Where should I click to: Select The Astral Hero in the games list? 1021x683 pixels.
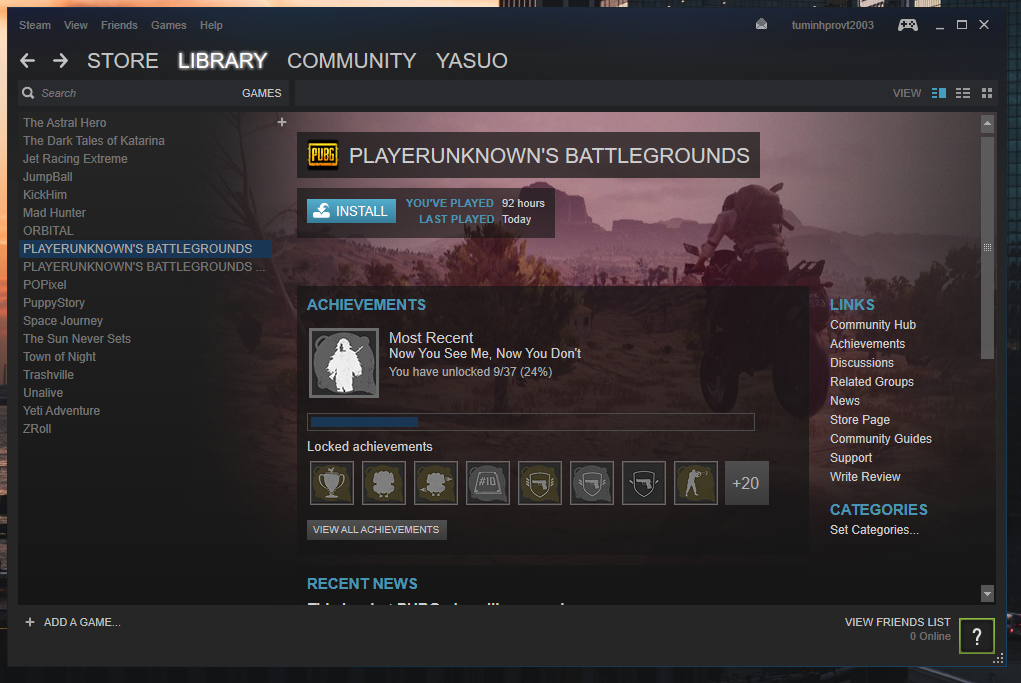click(x=64, y=122)
